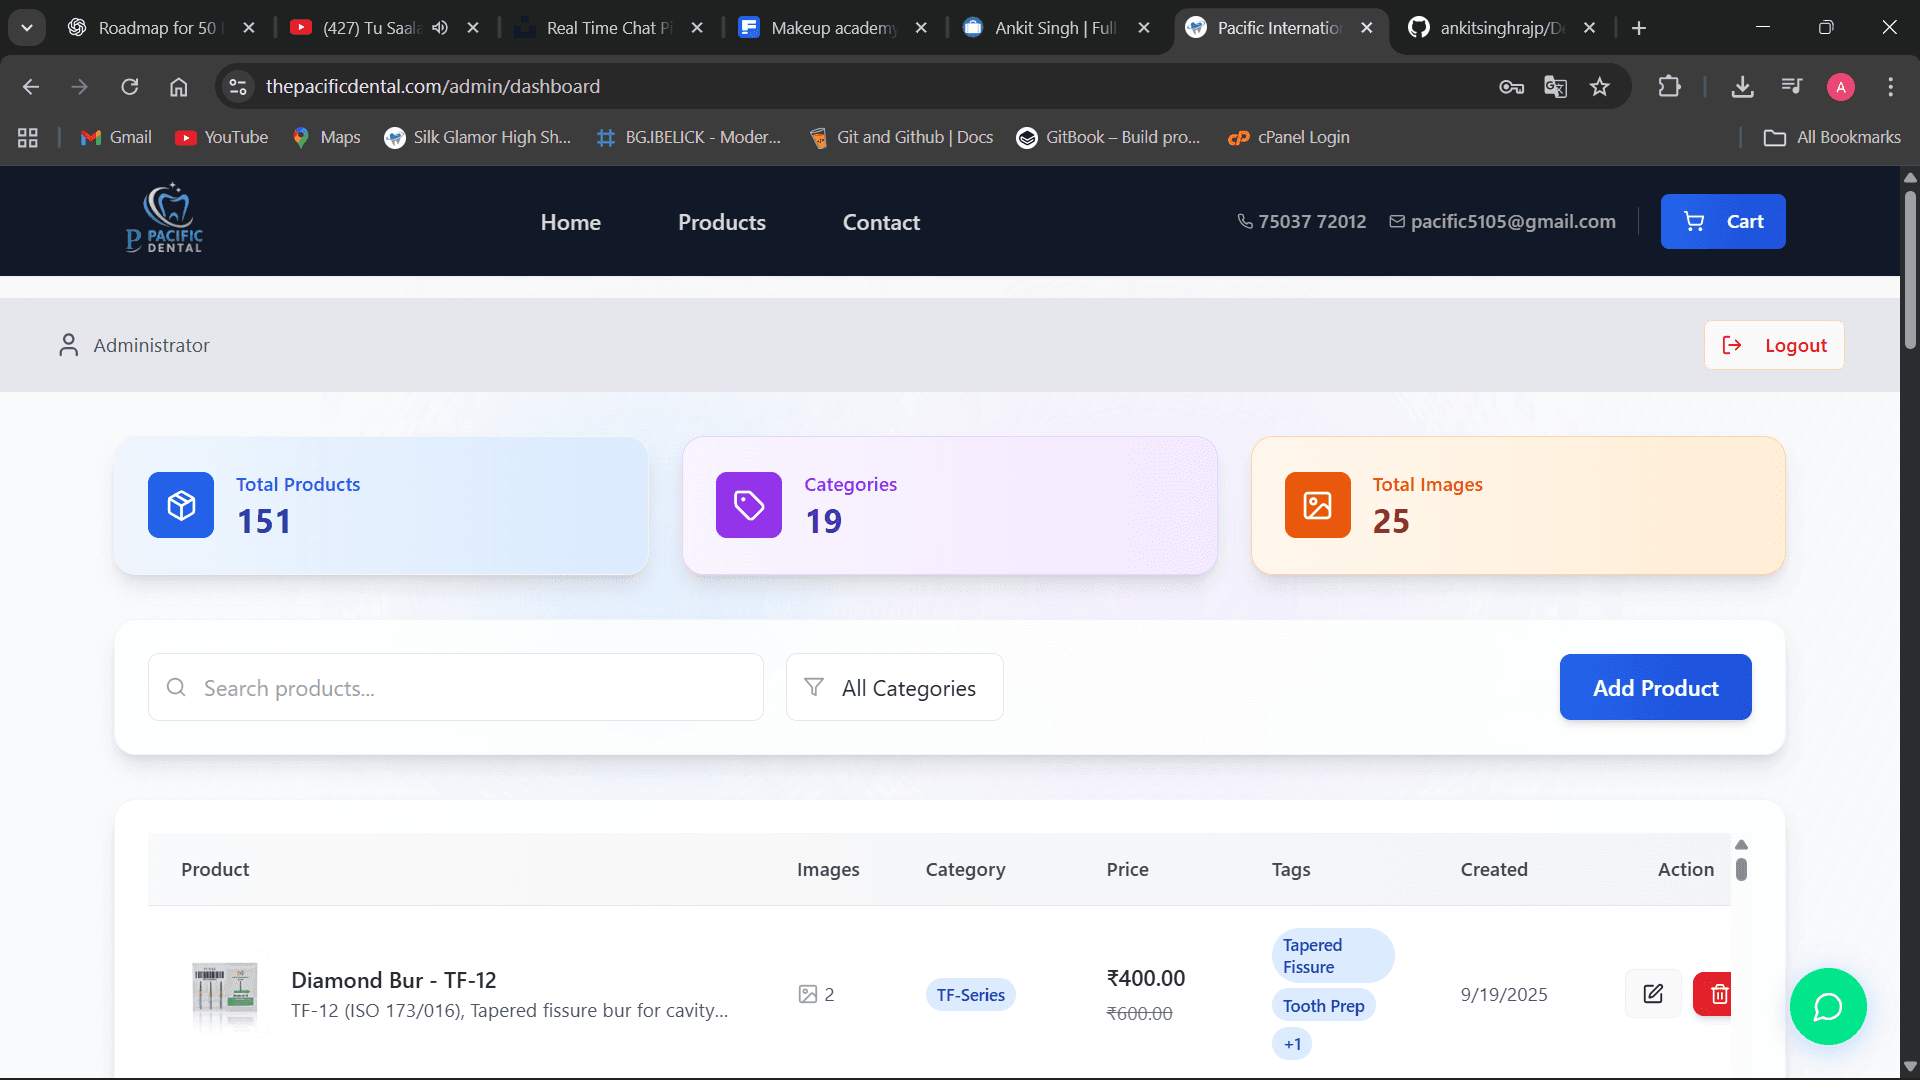This screenshot has height=1080, width=1920.
Task: Click the Total Products box icon
Action: point(181,505)
